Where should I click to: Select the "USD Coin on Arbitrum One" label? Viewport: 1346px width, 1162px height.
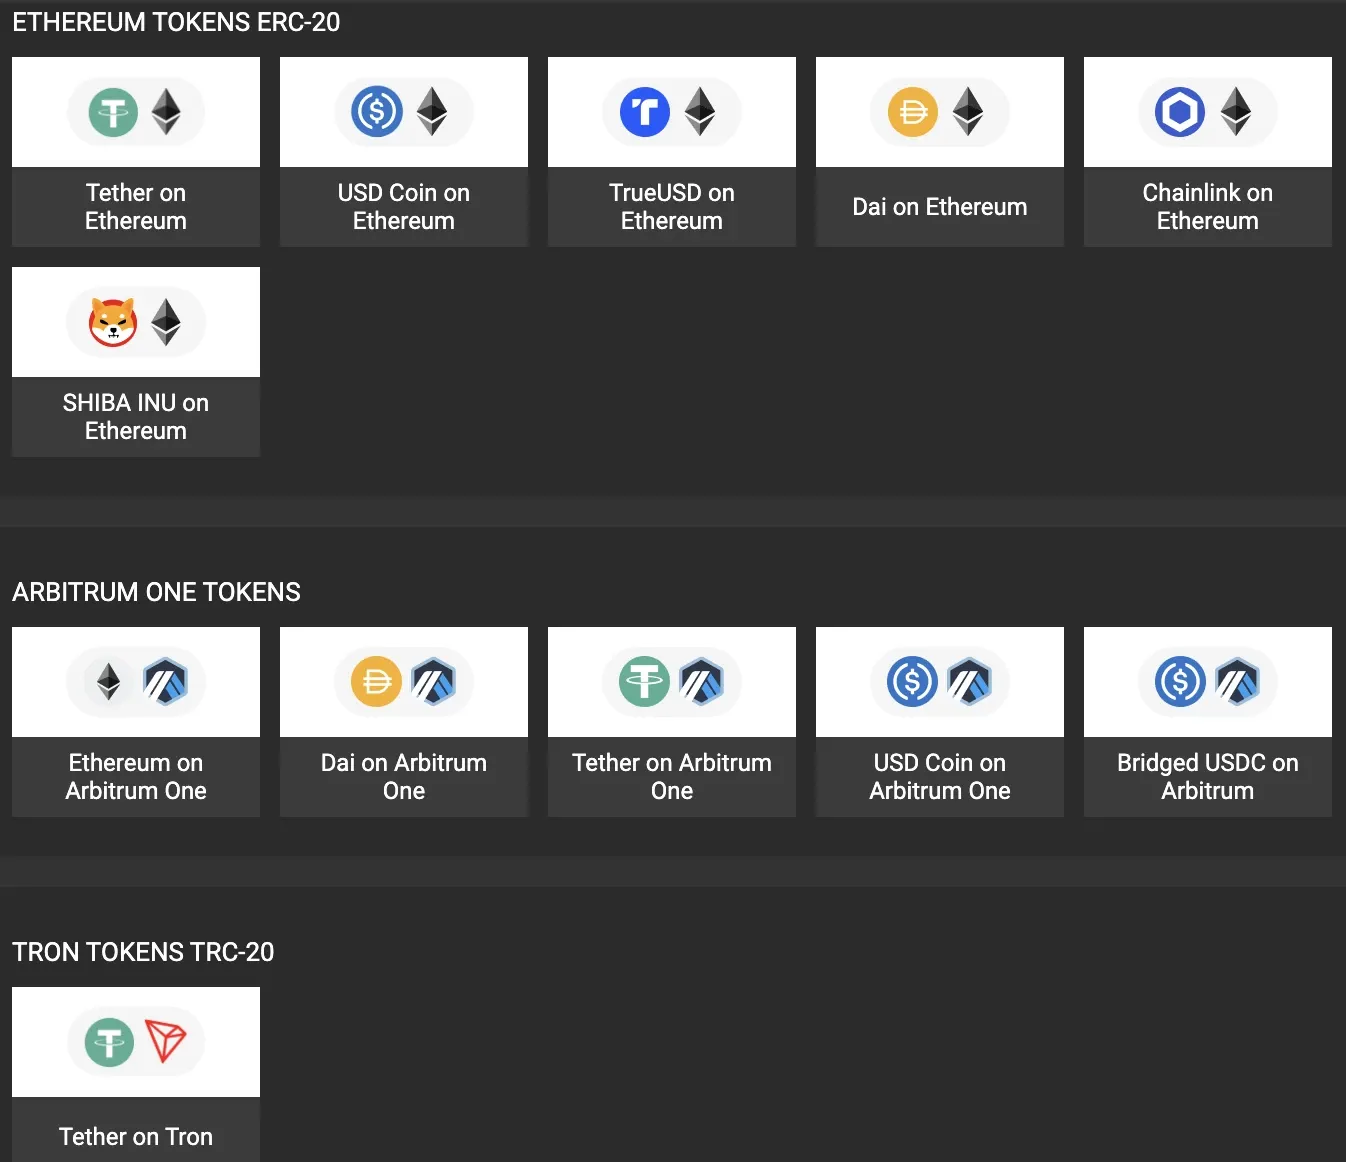click(x=939, y=777)
